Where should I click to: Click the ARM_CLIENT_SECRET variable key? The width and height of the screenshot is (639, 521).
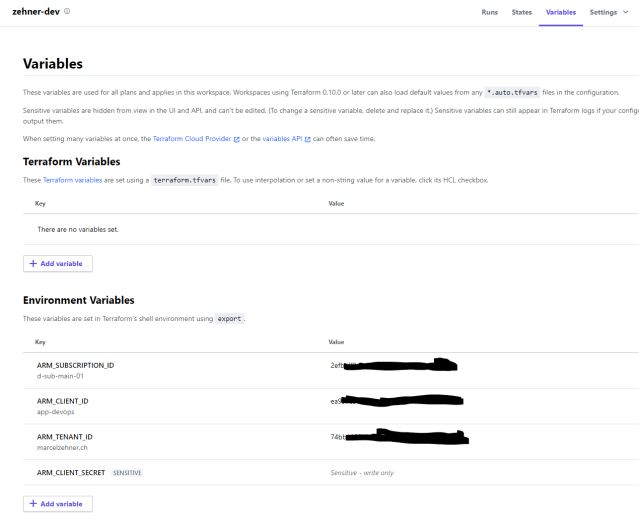pyautogui.click(x=71, y=472)
